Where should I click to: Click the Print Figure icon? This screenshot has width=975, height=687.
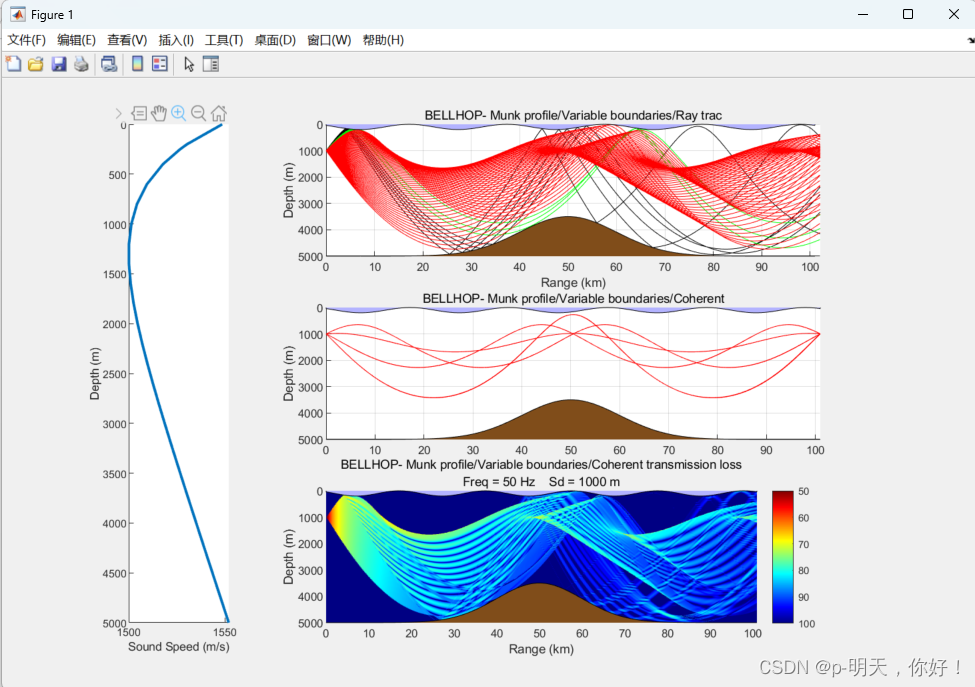point(81,64)
